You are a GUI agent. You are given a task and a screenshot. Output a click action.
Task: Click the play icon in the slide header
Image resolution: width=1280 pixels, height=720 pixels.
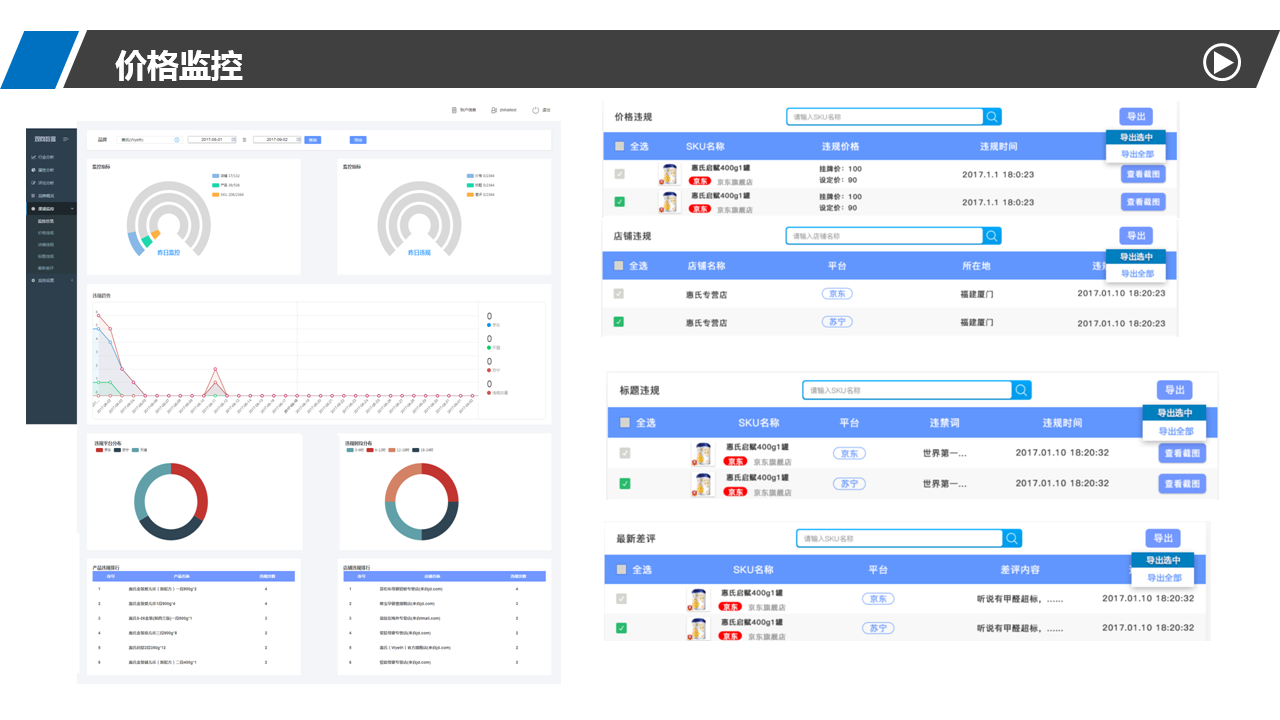[1221, 62]
